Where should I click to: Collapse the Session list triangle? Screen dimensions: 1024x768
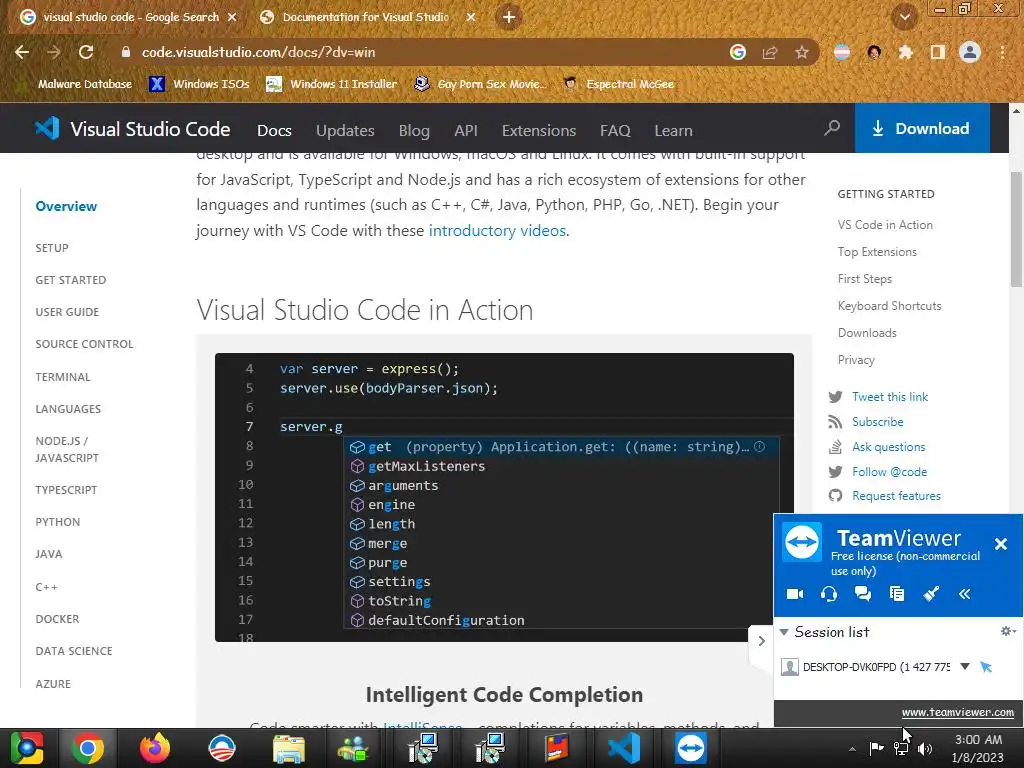click(x=784, y=632)
